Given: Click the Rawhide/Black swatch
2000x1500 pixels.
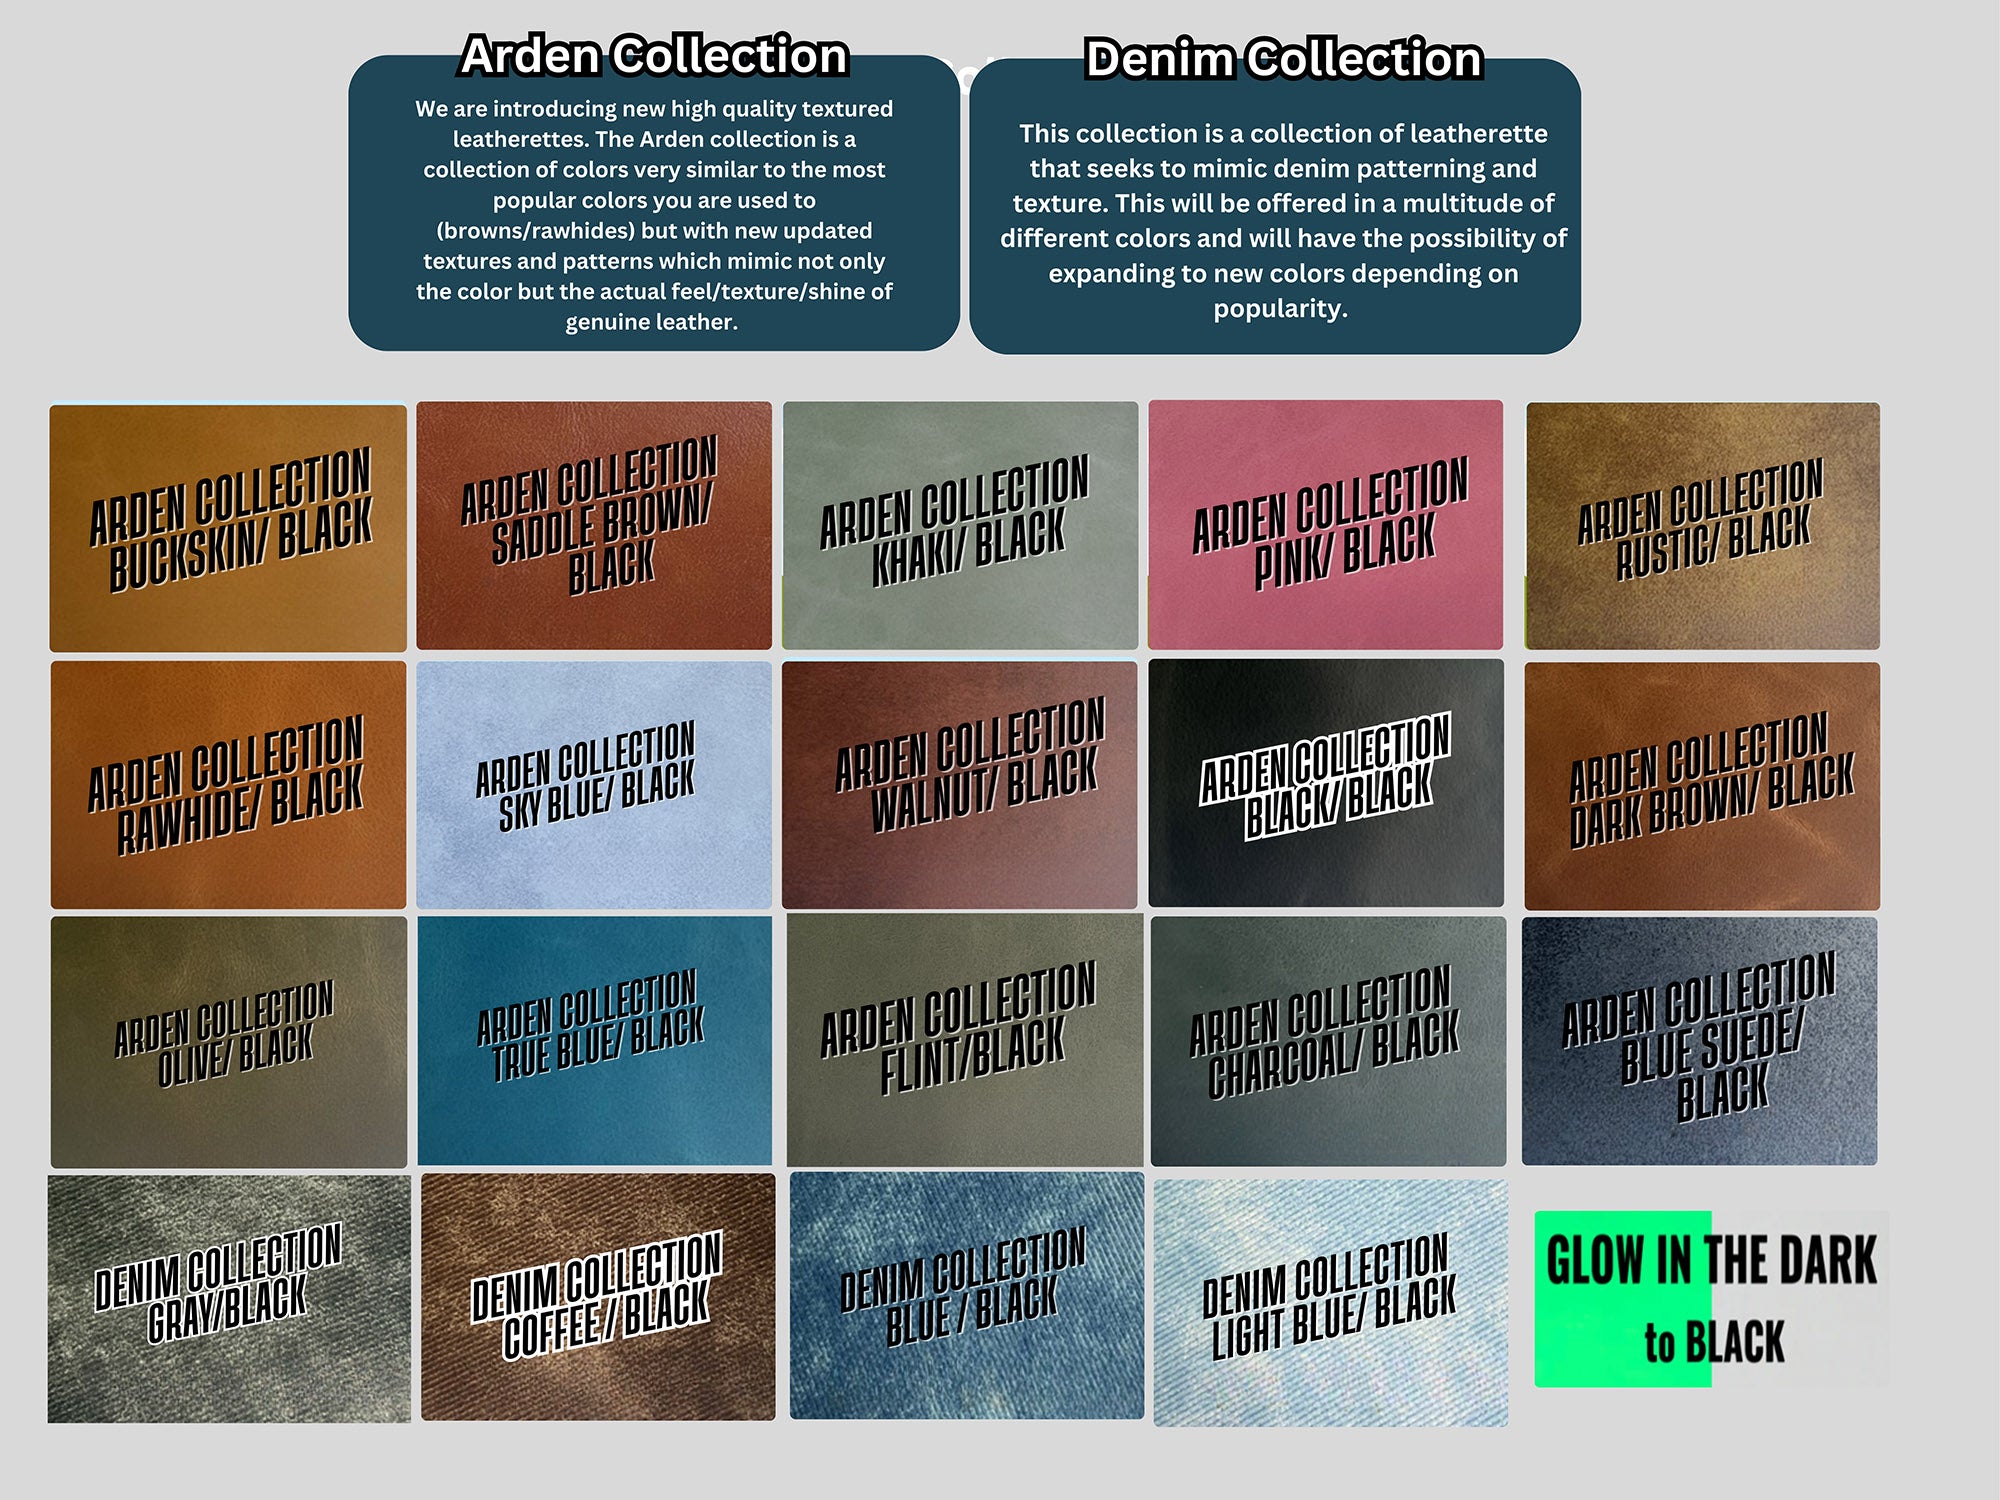Looking at the screenshot, I should (228, 784).
